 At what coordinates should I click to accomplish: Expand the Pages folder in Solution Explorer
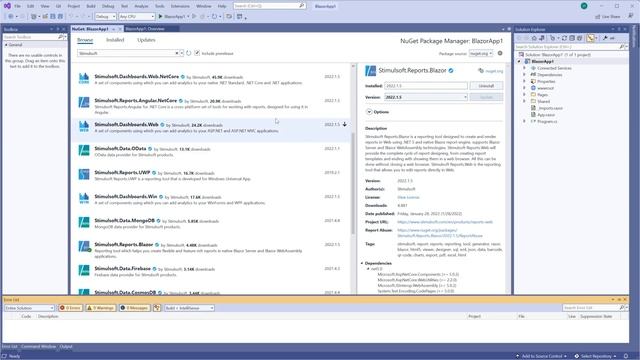tap(524, 95)
